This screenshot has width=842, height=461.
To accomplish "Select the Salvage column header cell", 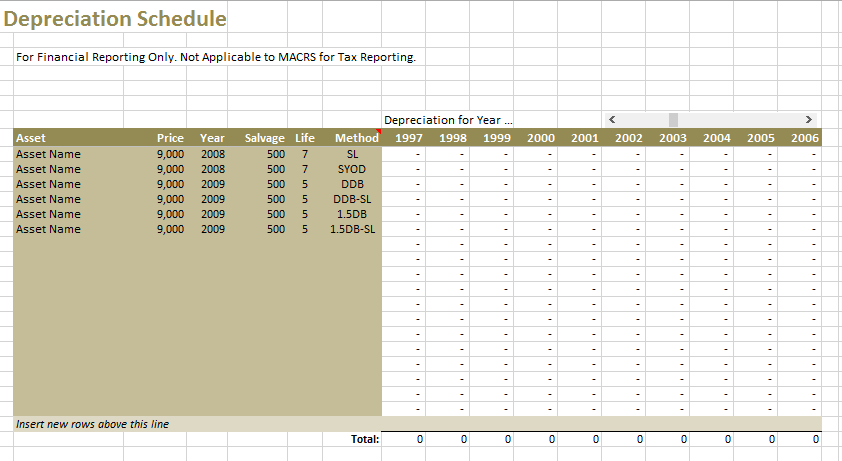I will click(264, 138).
